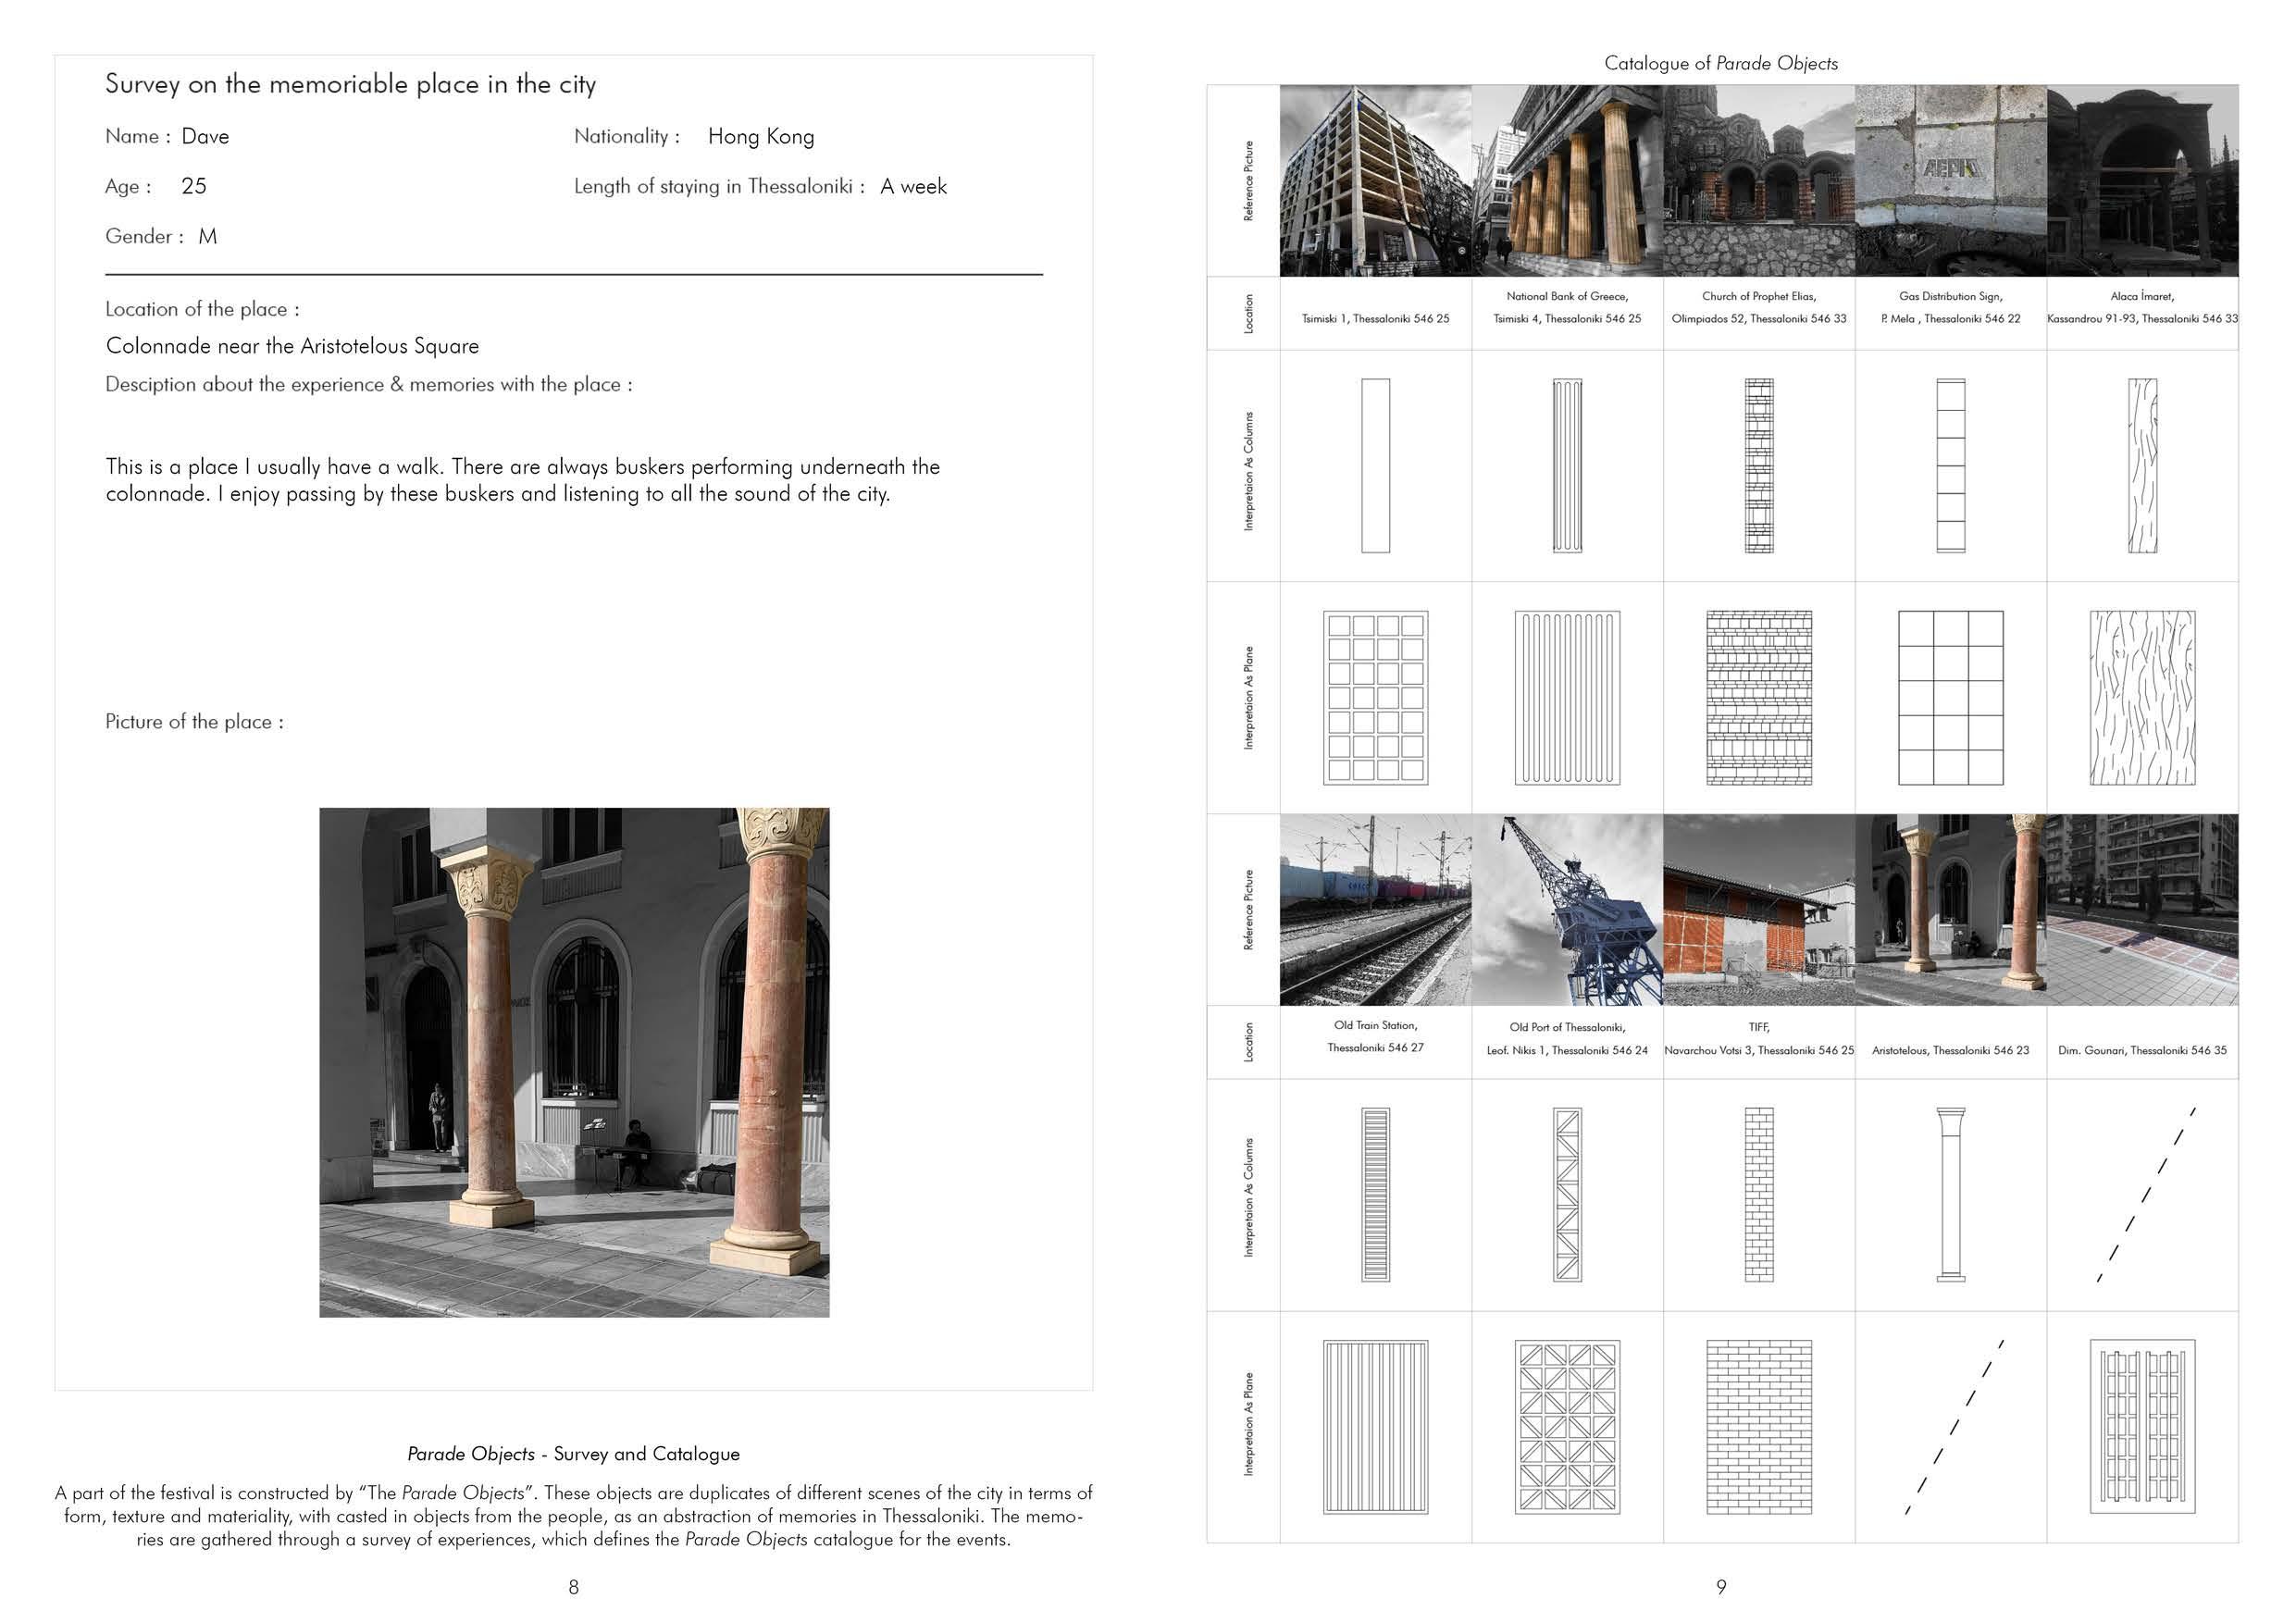Image resolution: width=2296 pixels, height=1623 pixels.
Task: Click the triangulated lattice plane drawing
Action: [x=1567, y=1426]
